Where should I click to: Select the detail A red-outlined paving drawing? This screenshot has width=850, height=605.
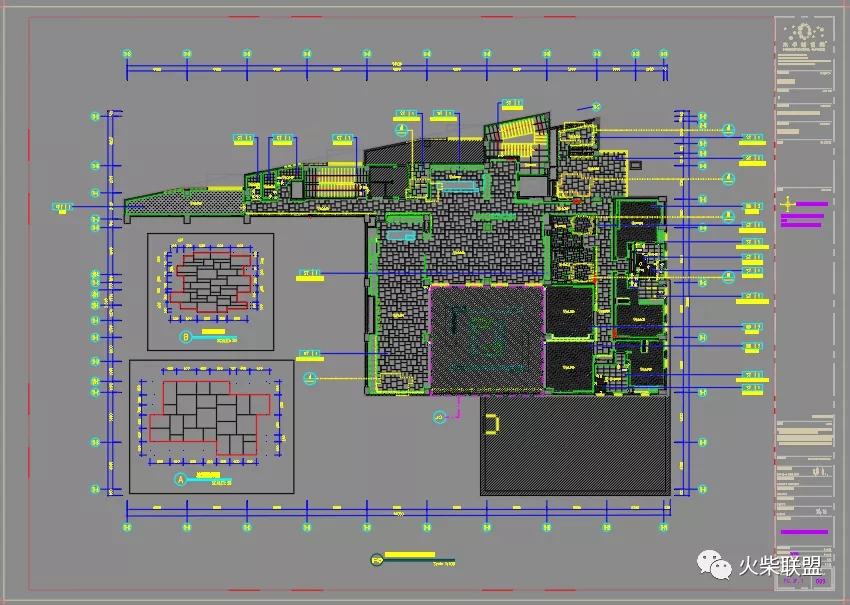[x=210, y=417]
